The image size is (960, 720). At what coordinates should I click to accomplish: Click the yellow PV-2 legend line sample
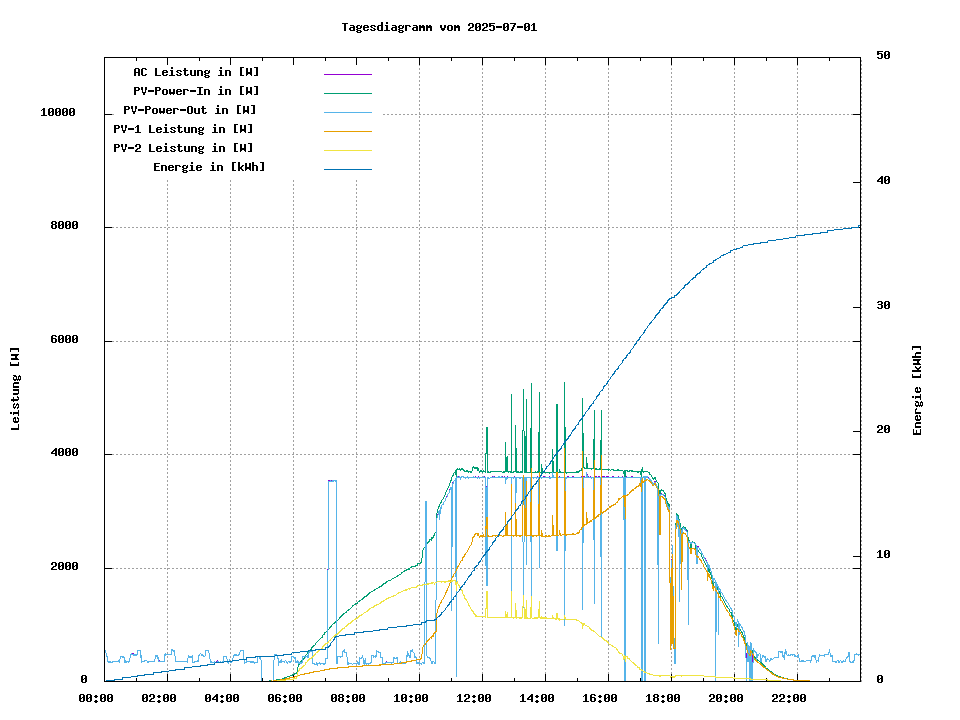click(347, 149)
